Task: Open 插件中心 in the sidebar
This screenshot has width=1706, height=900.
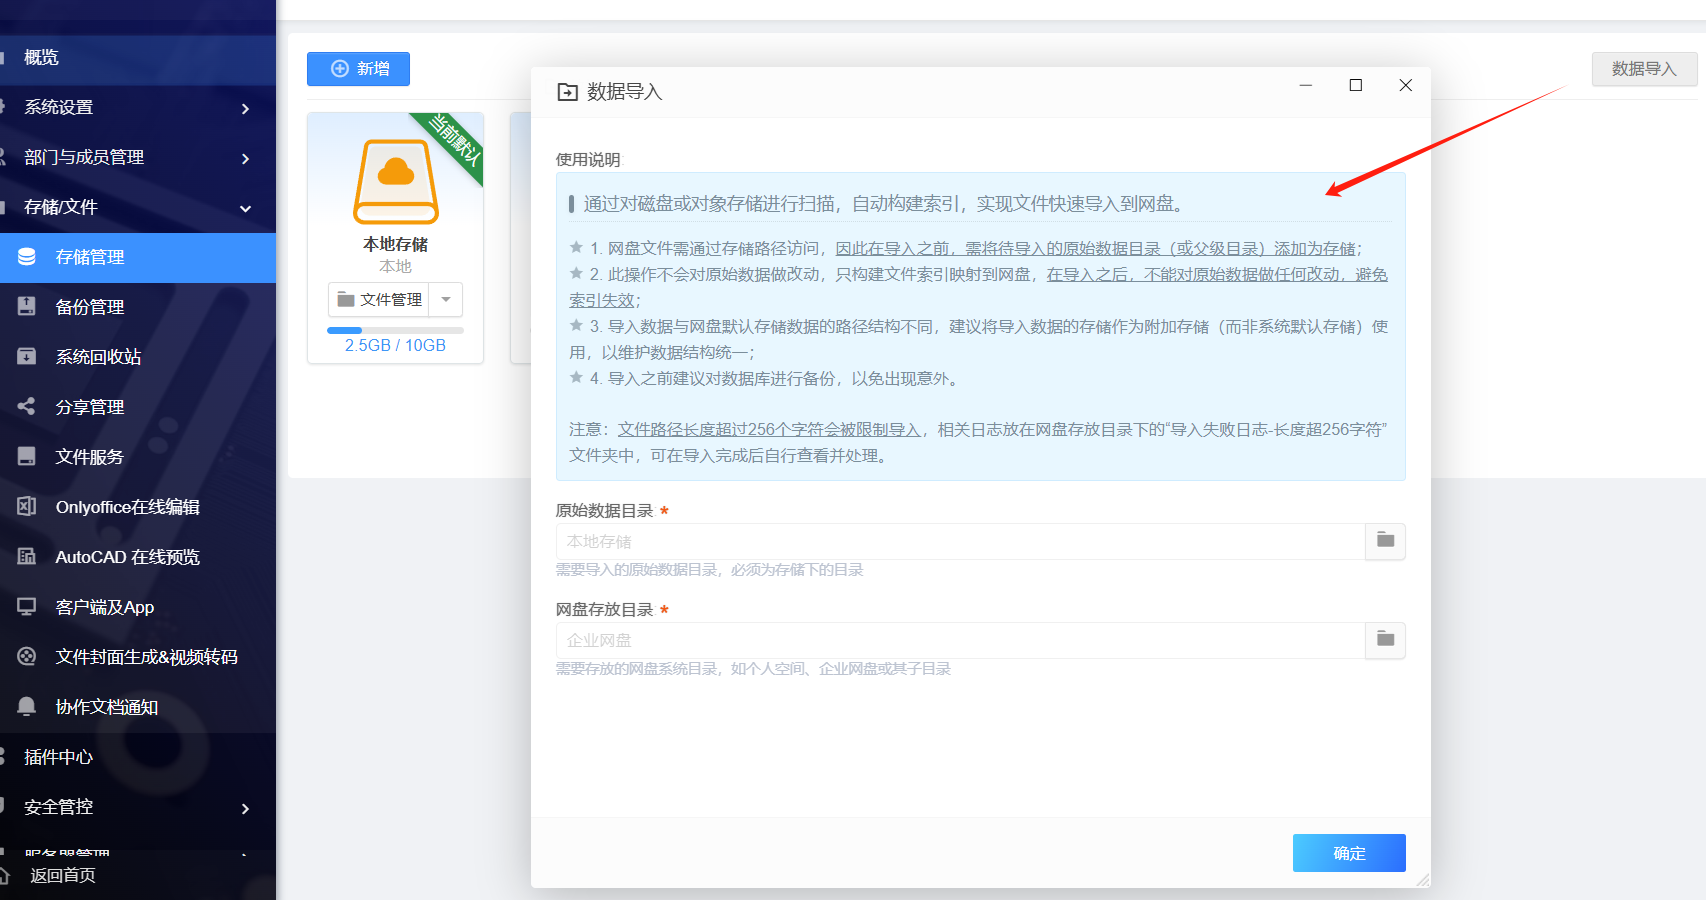Action: tap(138, 757)
